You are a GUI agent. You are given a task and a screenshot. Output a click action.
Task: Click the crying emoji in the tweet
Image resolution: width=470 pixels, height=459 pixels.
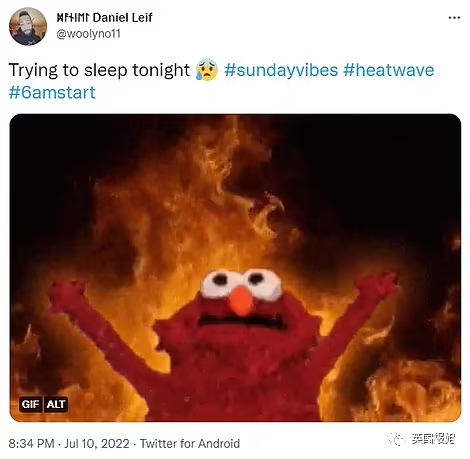207,70
